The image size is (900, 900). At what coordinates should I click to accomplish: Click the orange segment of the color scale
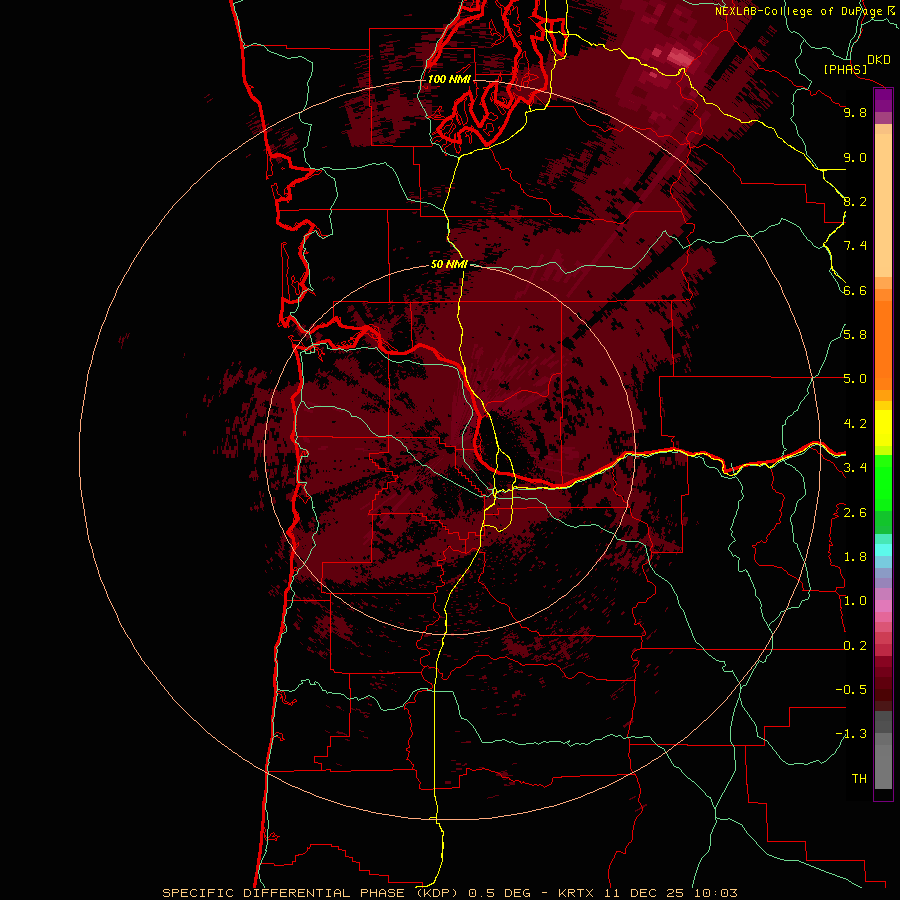(883, 346)
